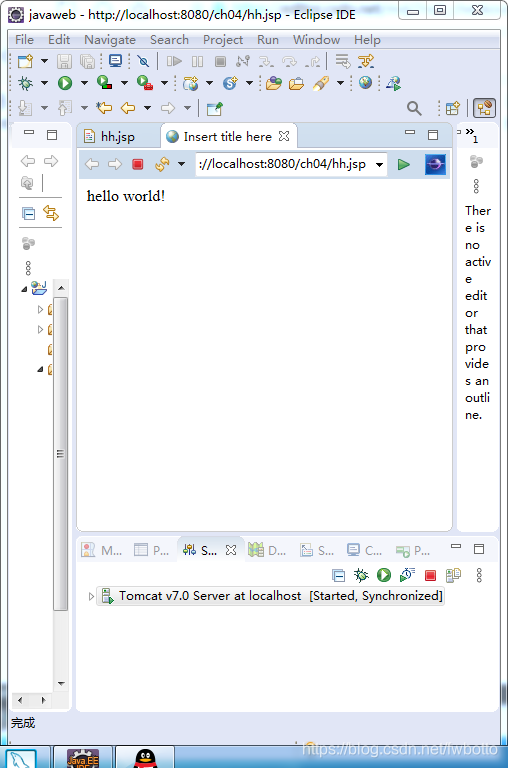Screen dimensions: 508x768
Task: Click the blue planet browser icon beside Go arrow
Action: pos(435,164)
